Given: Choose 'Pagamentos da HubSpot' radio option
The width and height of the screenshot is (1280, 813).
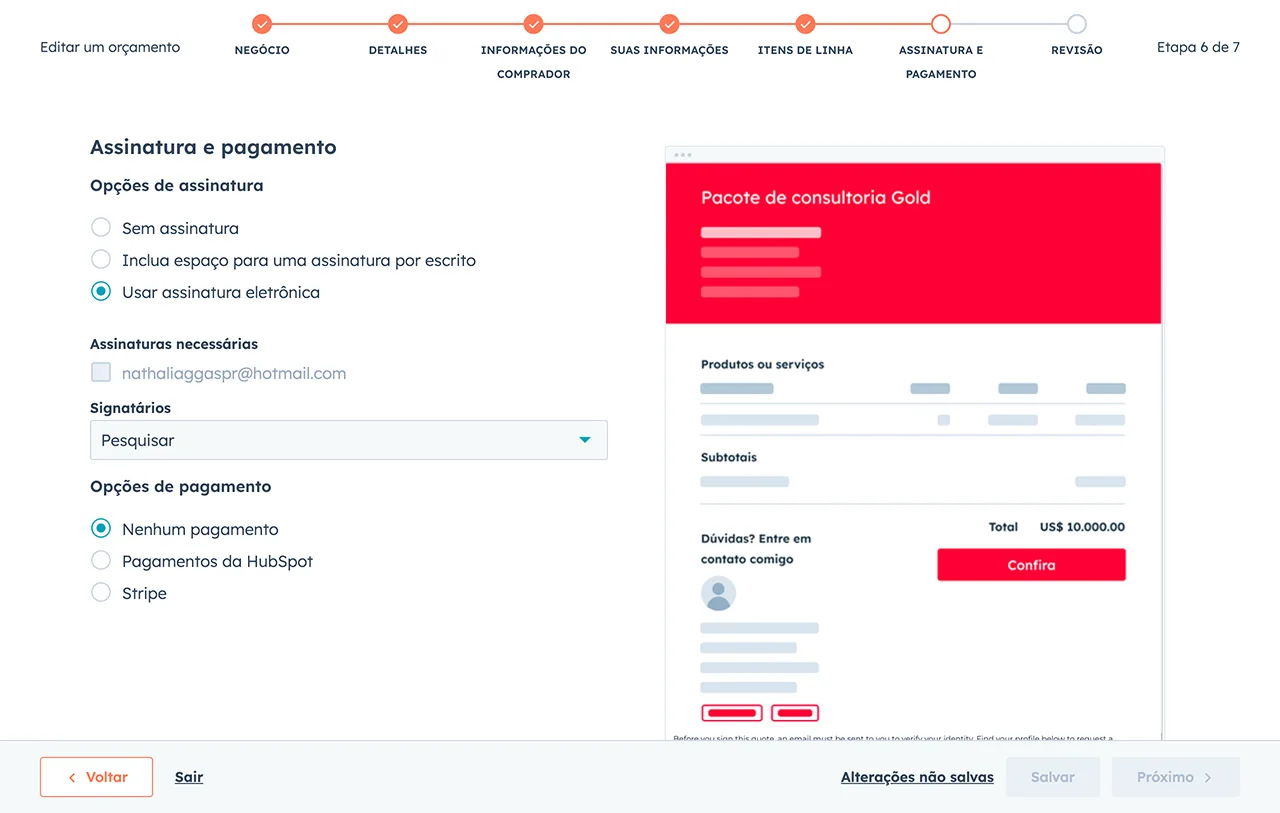Looking at the screenshot, I should (101, 561).
